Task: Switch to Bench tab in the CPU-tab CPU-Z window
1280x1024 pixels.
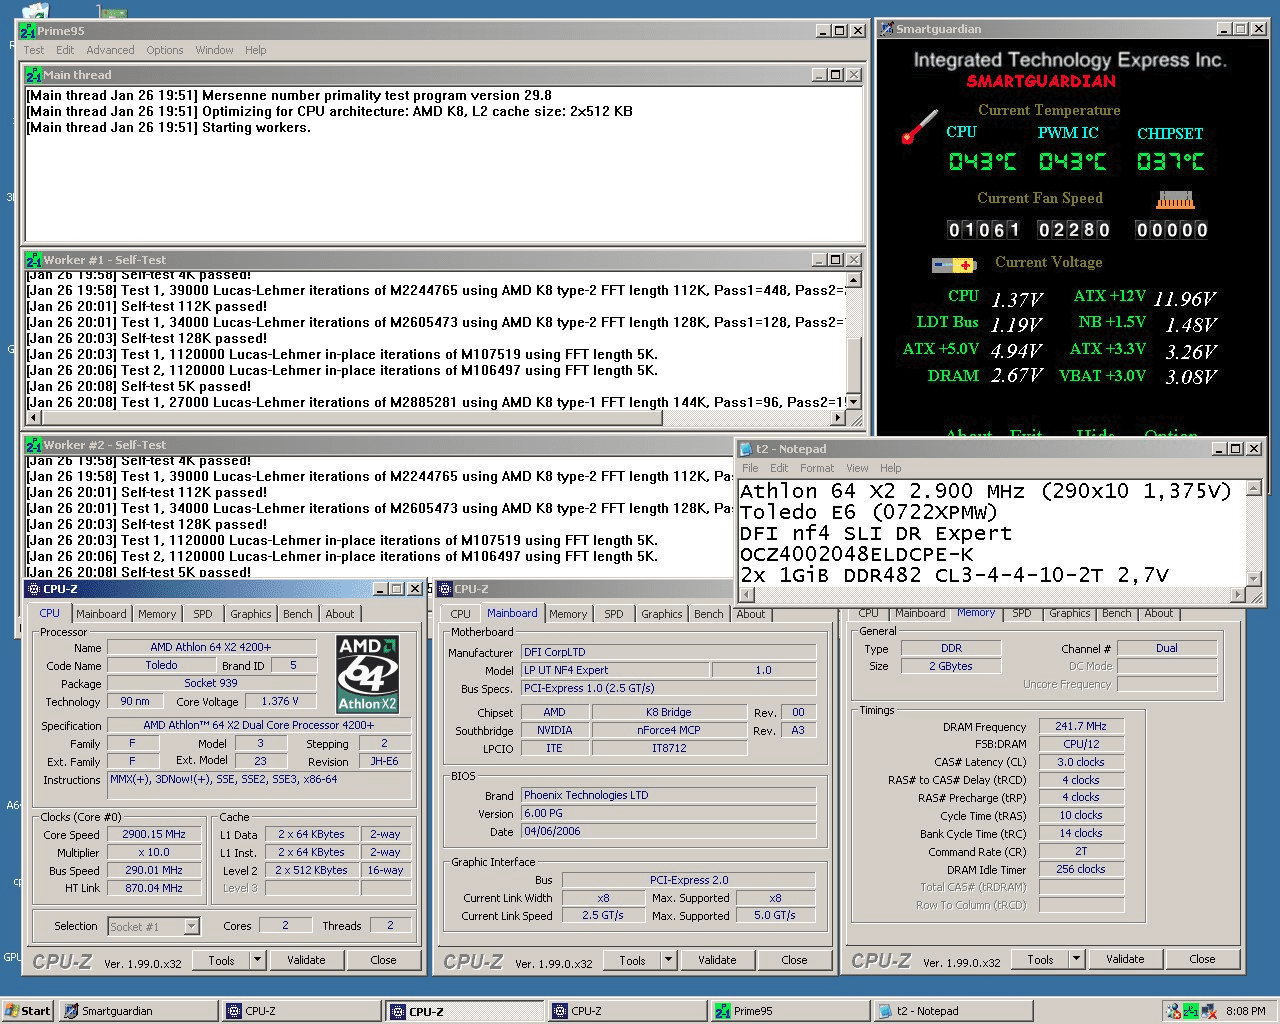Action: click(297, 614)
